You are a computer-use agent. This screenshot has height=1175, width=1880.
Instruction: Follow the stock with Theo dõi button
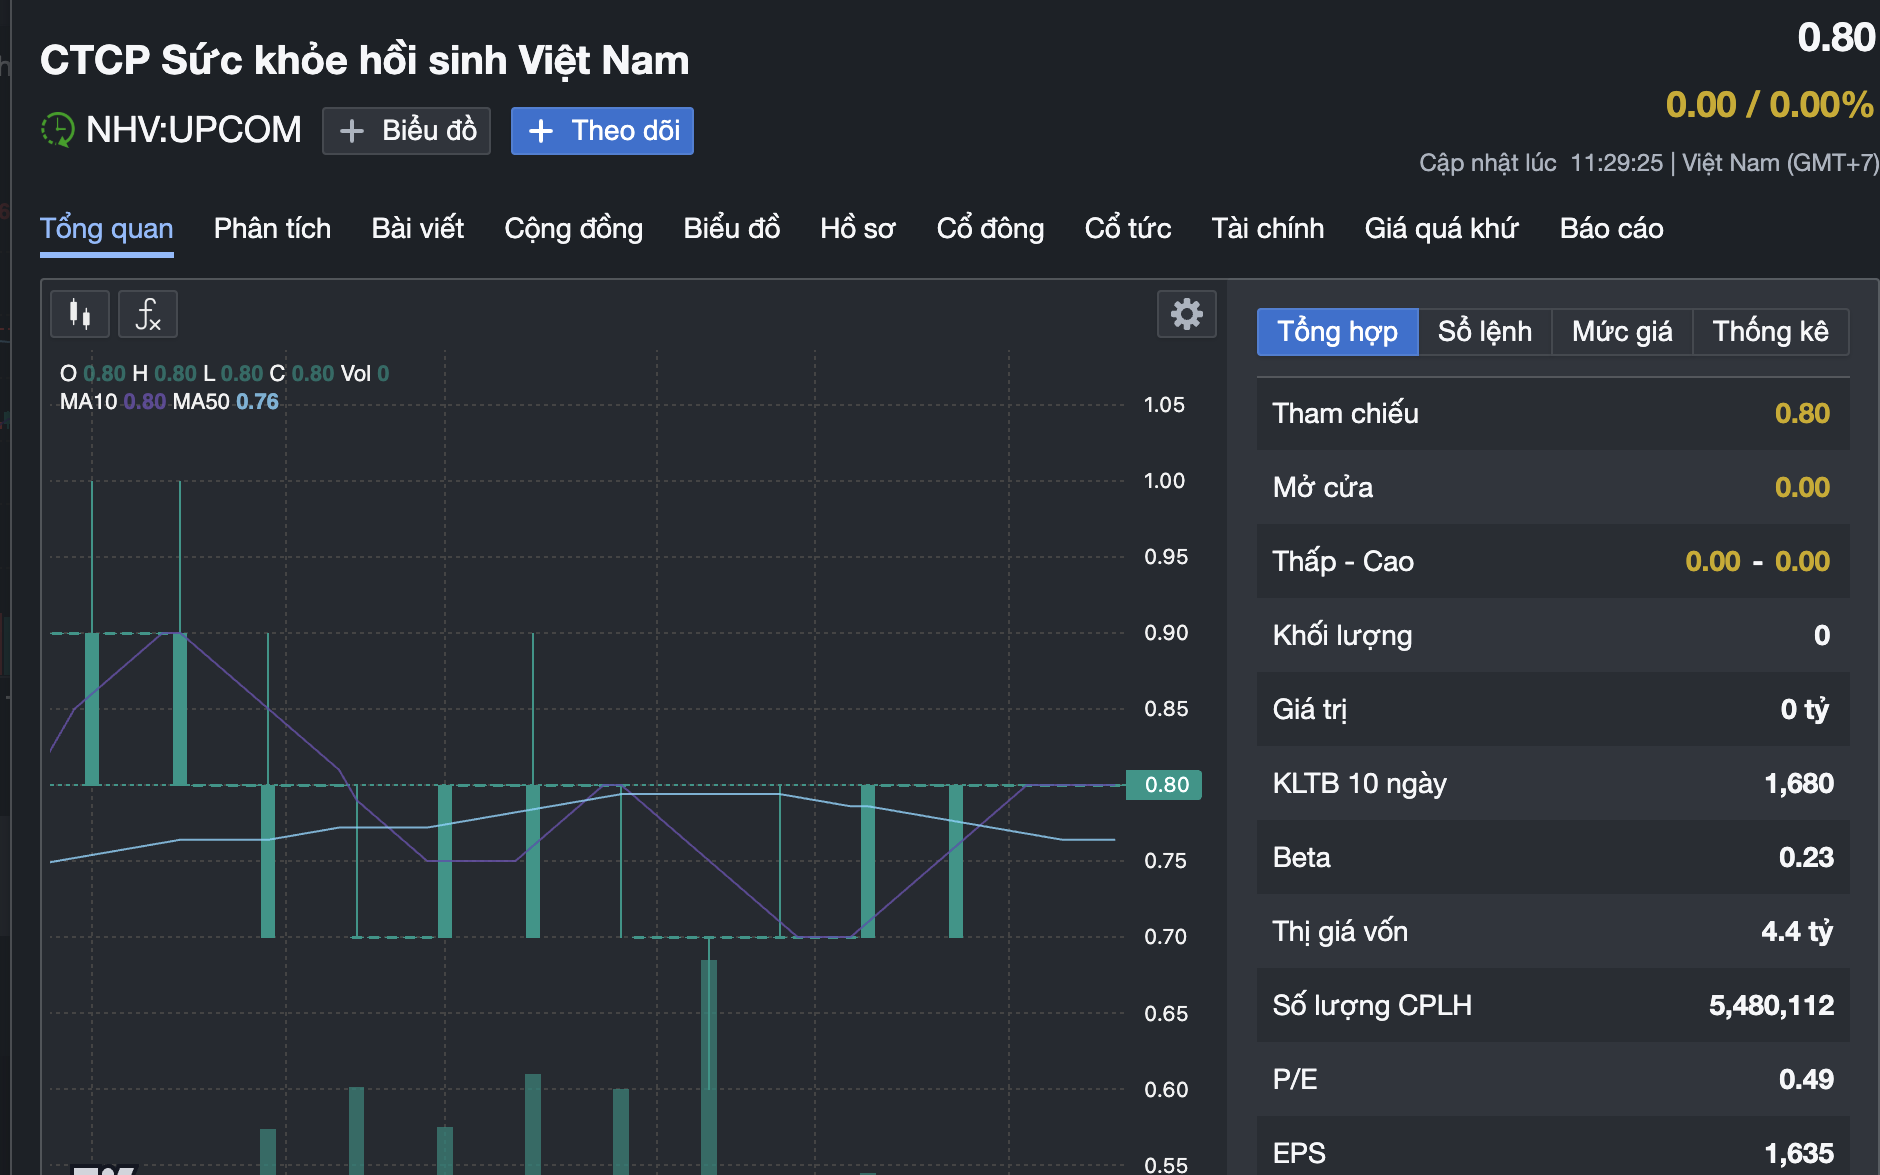point(602,131)
